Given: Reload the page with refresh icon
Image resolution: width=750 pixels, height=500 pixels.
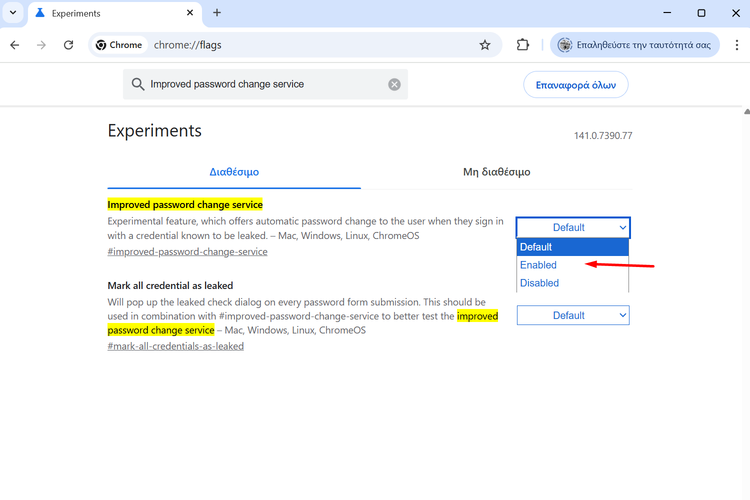Looking at the screenshot, I should (68, 45).
